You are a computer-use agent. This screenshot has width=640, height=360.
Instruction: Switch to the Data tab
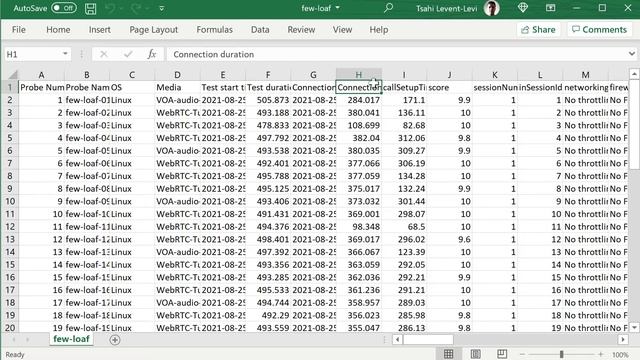(x=260, y=30)
